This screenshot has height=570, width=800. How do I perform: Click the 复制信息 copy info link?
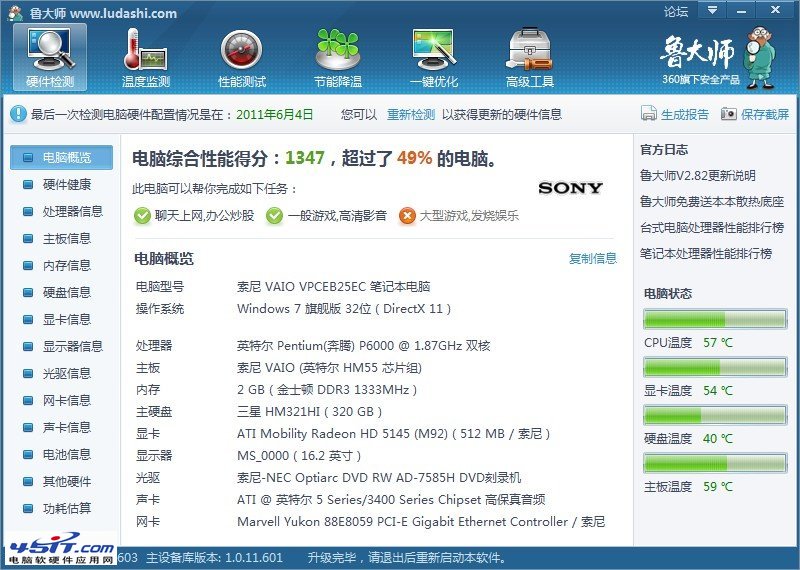click(593, 258)
